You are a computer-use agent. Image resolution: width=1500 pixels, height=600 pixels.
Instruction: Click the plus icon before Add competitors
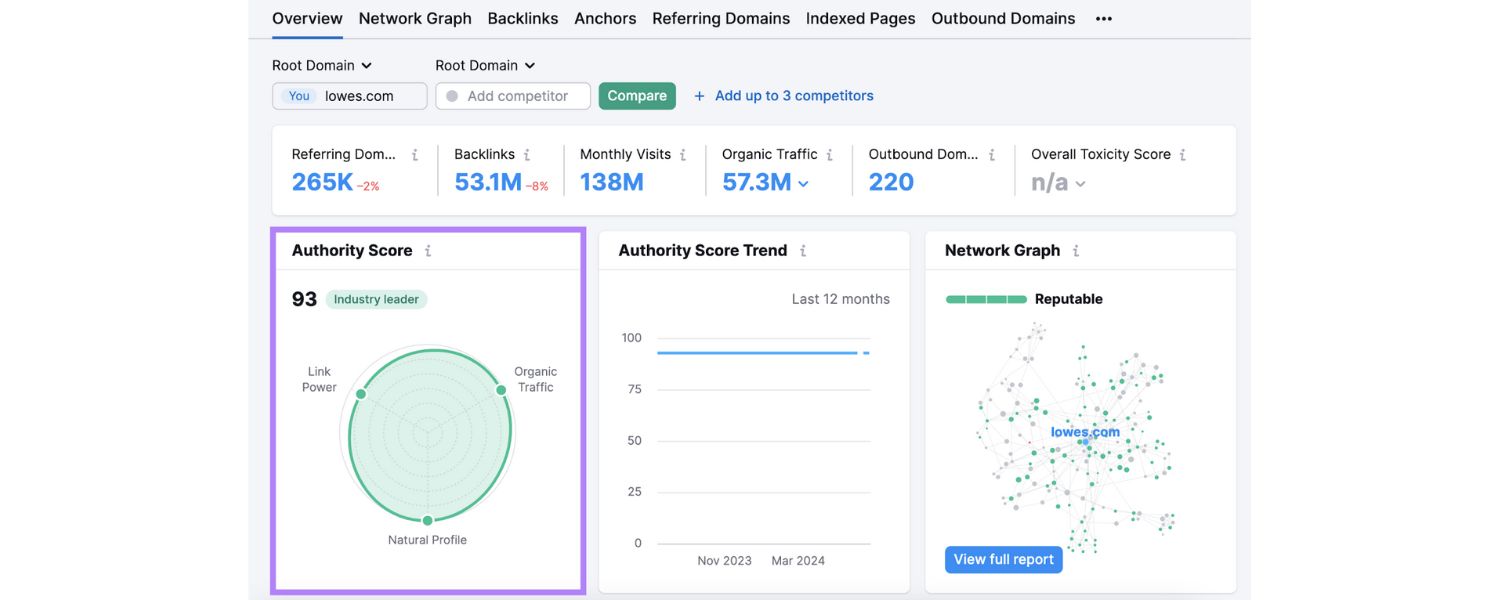pyautogui.click(x=697, y=95)
